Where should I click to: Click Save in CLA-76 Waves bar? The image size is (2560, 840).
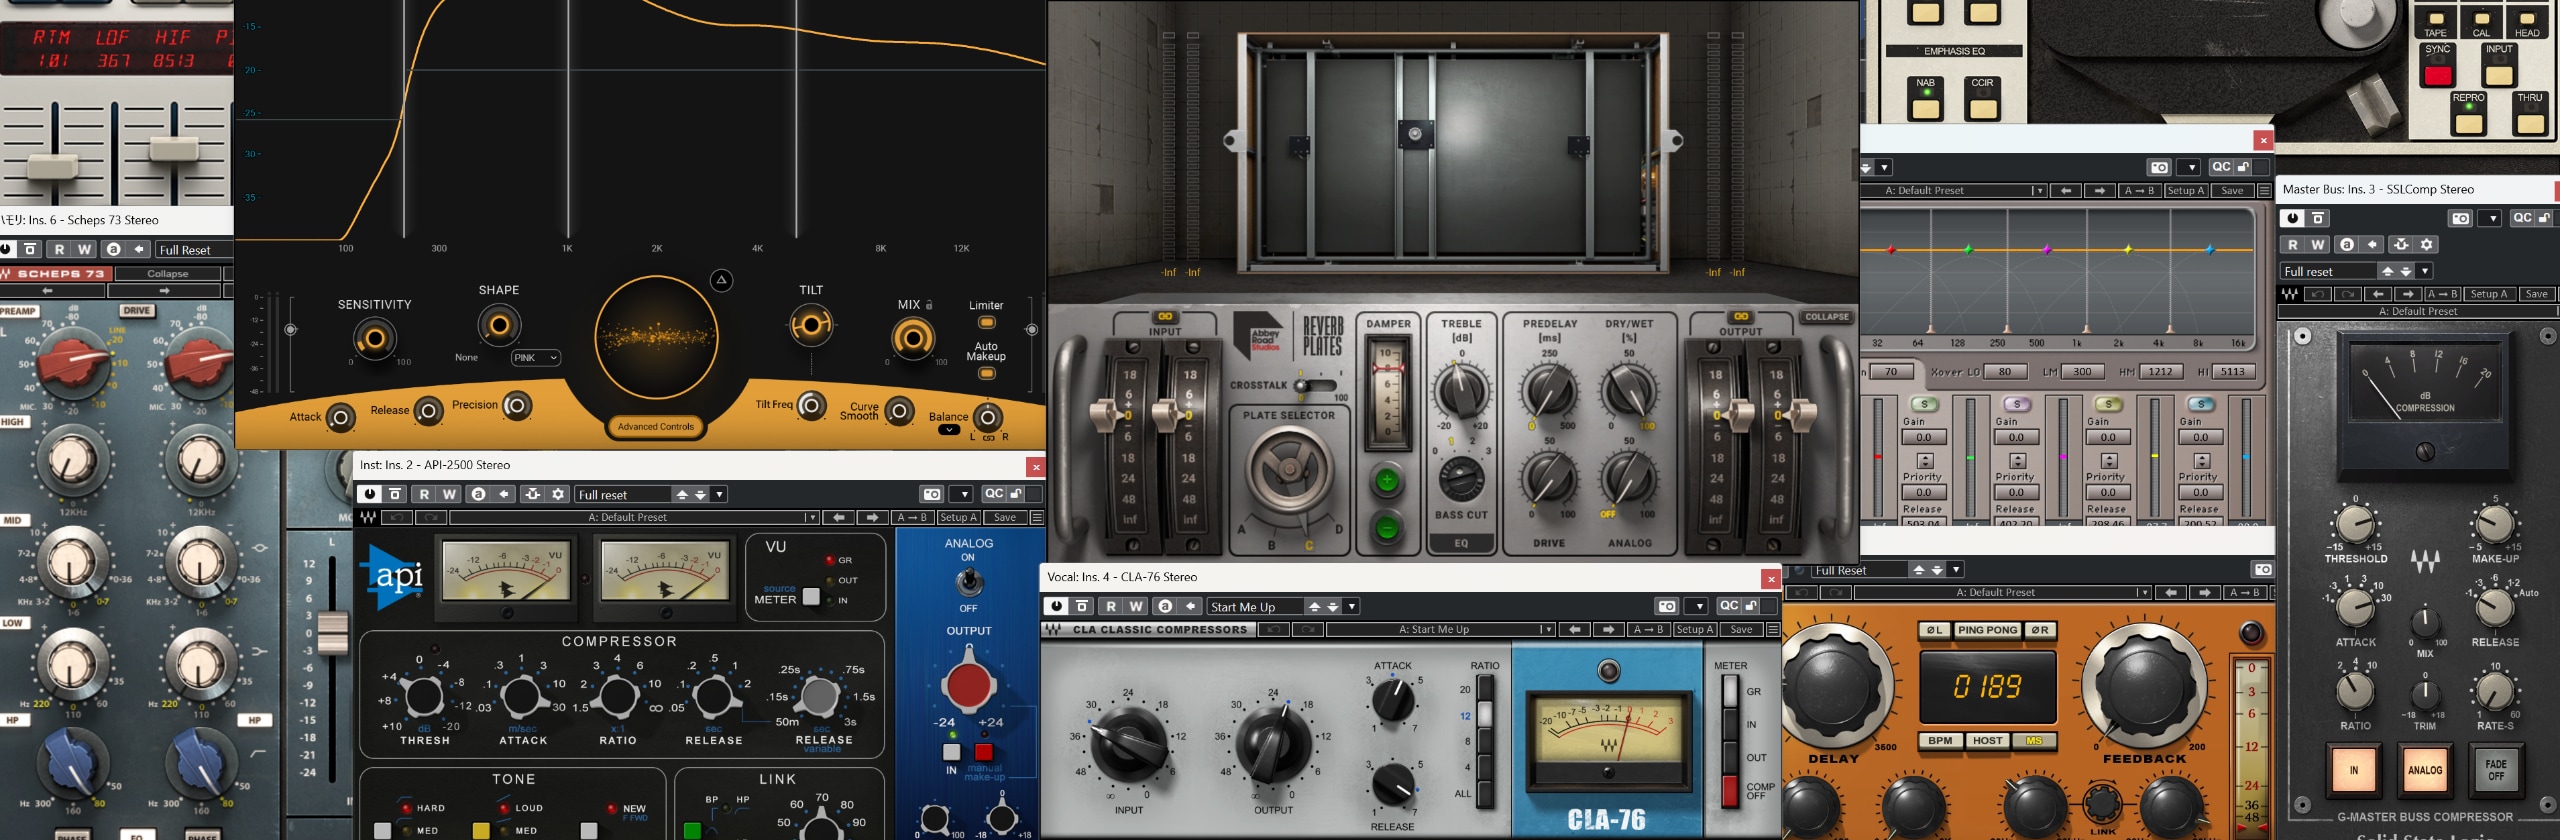(x=1741, y=630)
